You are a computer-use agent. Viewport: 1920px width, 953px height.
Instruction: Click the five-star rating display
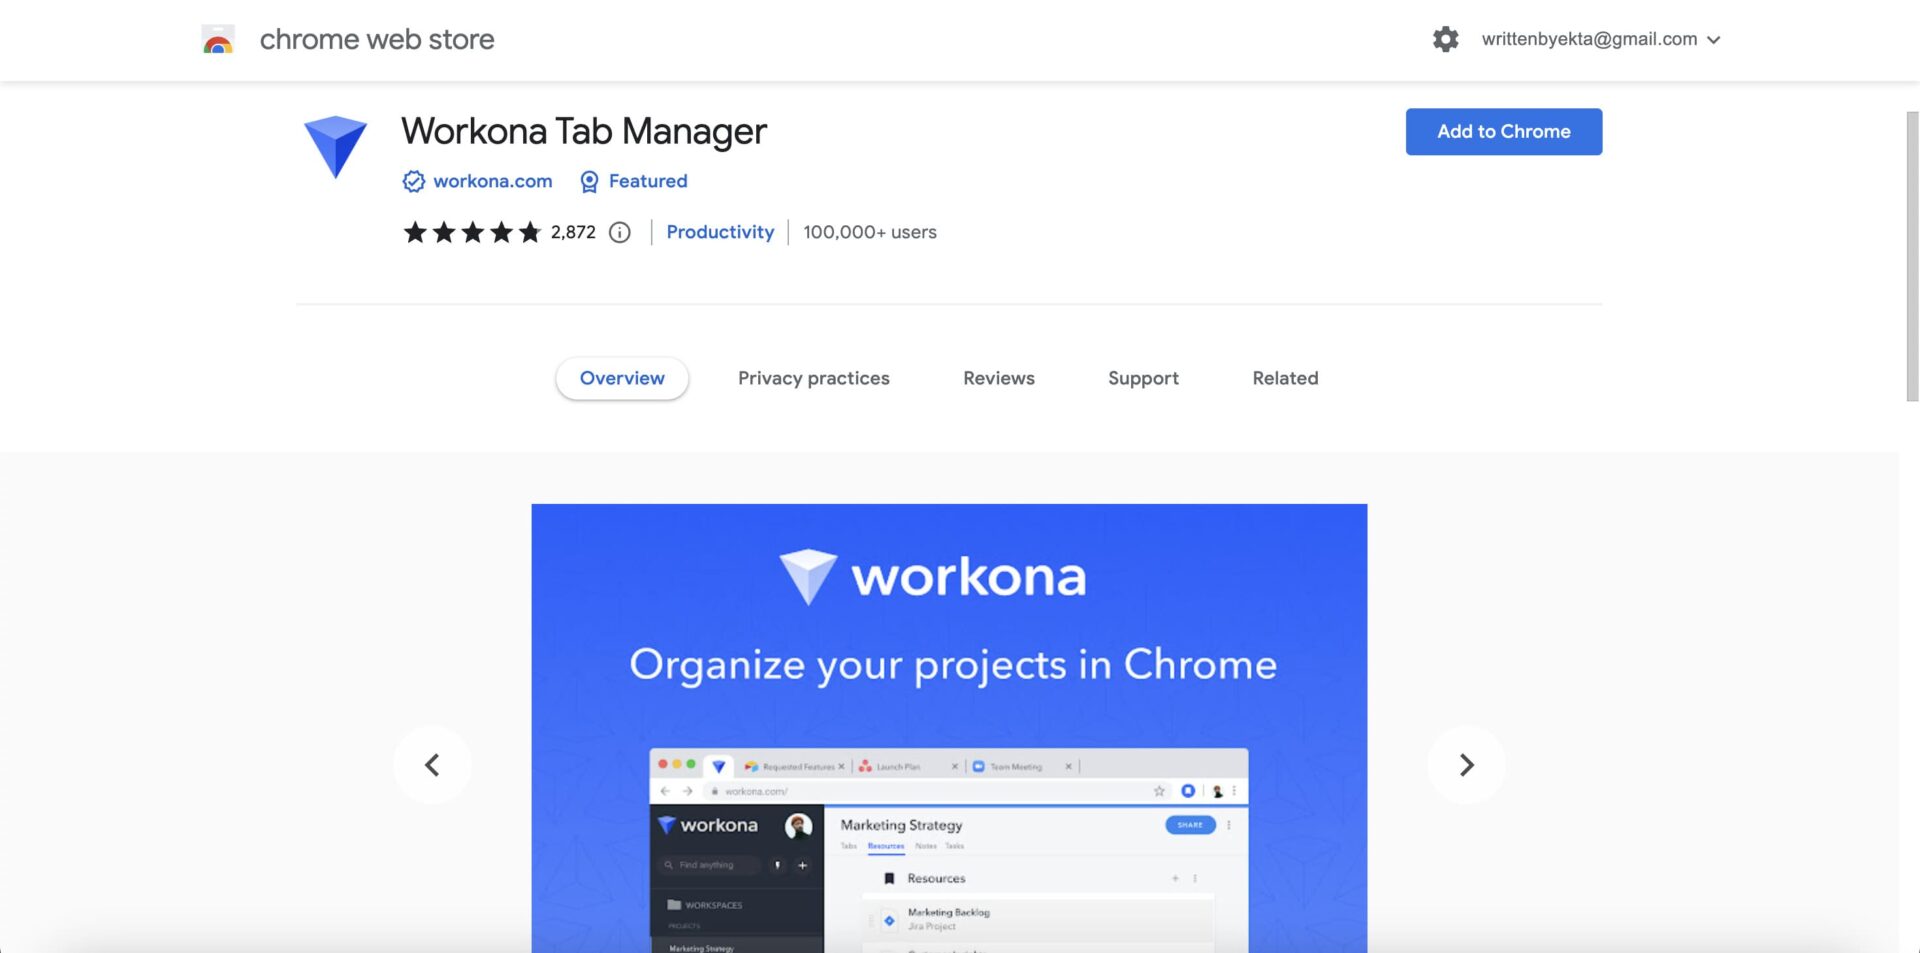coord(472,232)
